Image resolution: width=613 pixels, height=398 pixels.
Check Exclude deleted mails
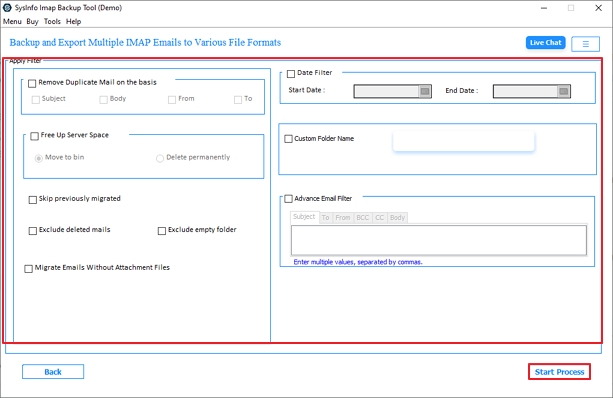[33, 231]
